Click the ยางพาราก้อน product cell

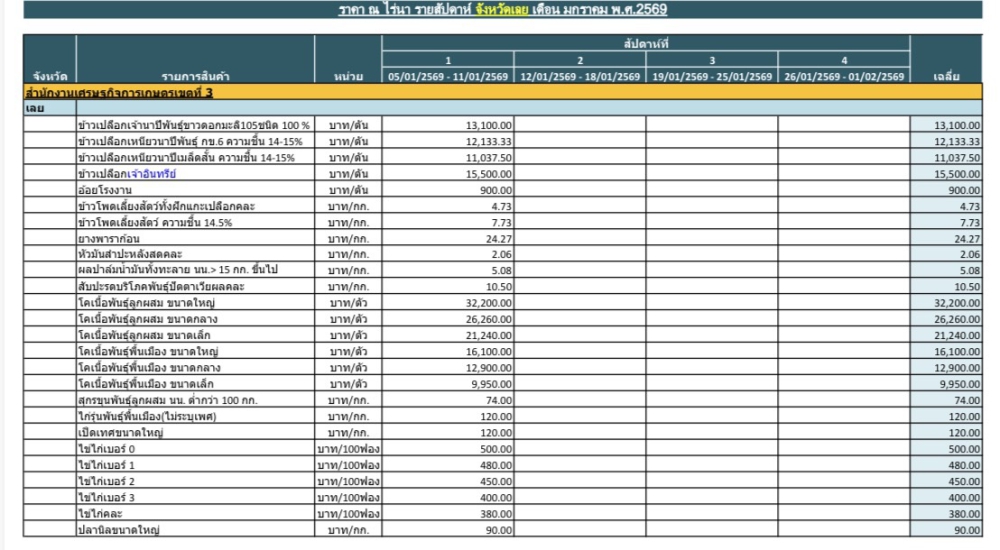195,238
